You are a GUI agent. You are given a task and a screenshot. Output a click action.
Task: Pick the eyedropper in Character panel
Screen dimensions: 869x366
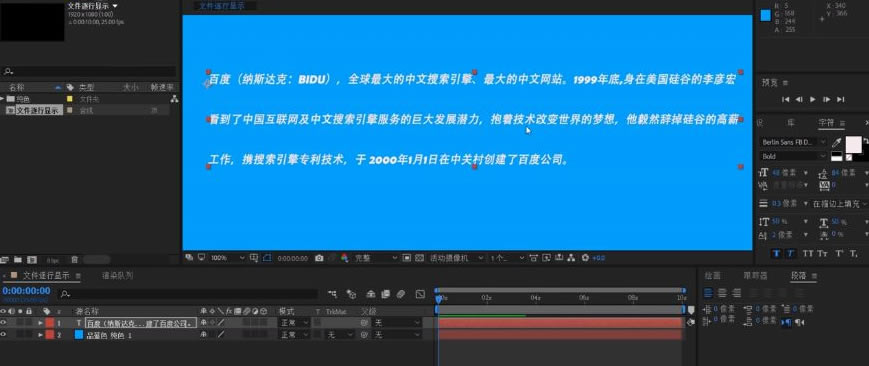coord(837,143)
